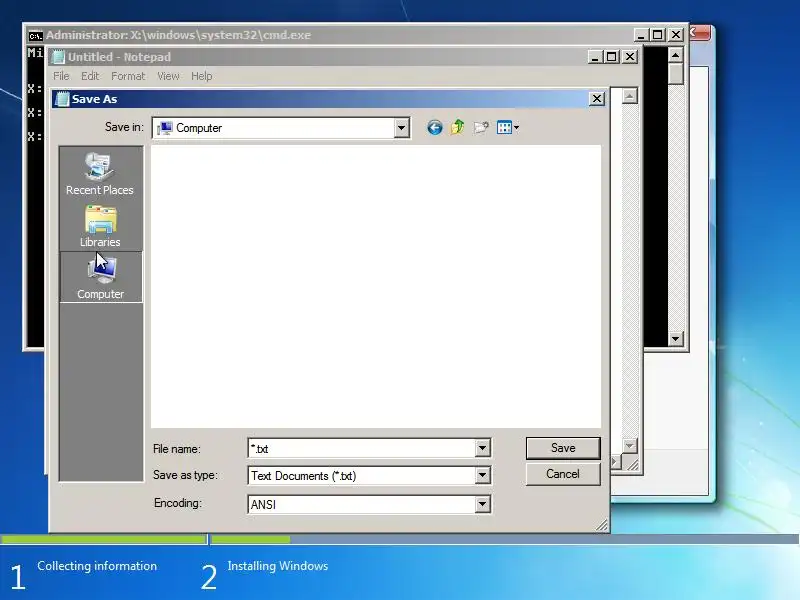The width and height of the screenshot is (800, 600).
Task: Click the cmd.exe system icon in the title bar
Action: (x=35, y=35)
